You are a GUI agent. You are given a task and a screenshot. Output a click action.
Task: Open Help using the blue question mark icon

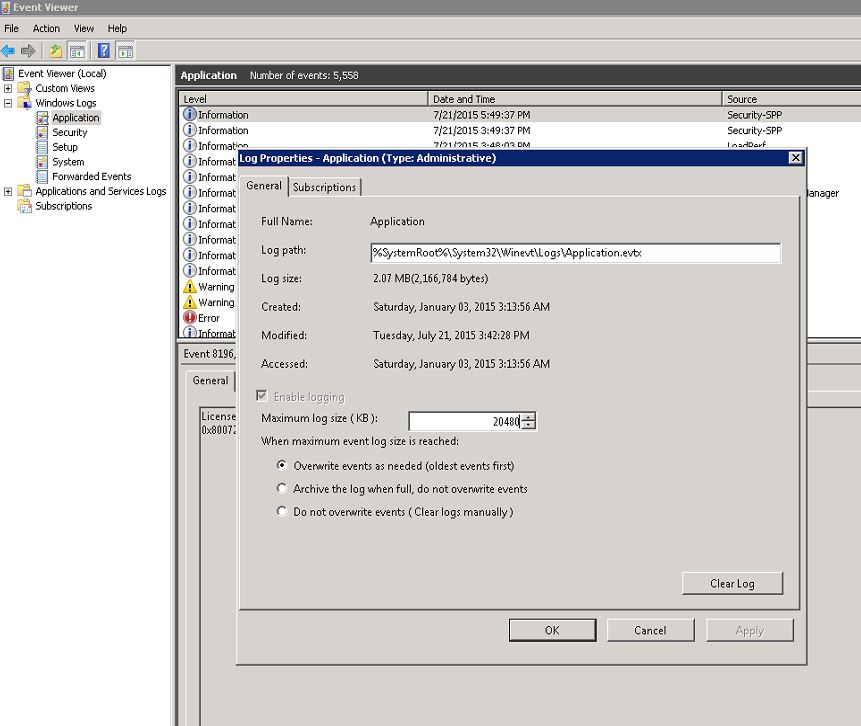tap(104, 50)
